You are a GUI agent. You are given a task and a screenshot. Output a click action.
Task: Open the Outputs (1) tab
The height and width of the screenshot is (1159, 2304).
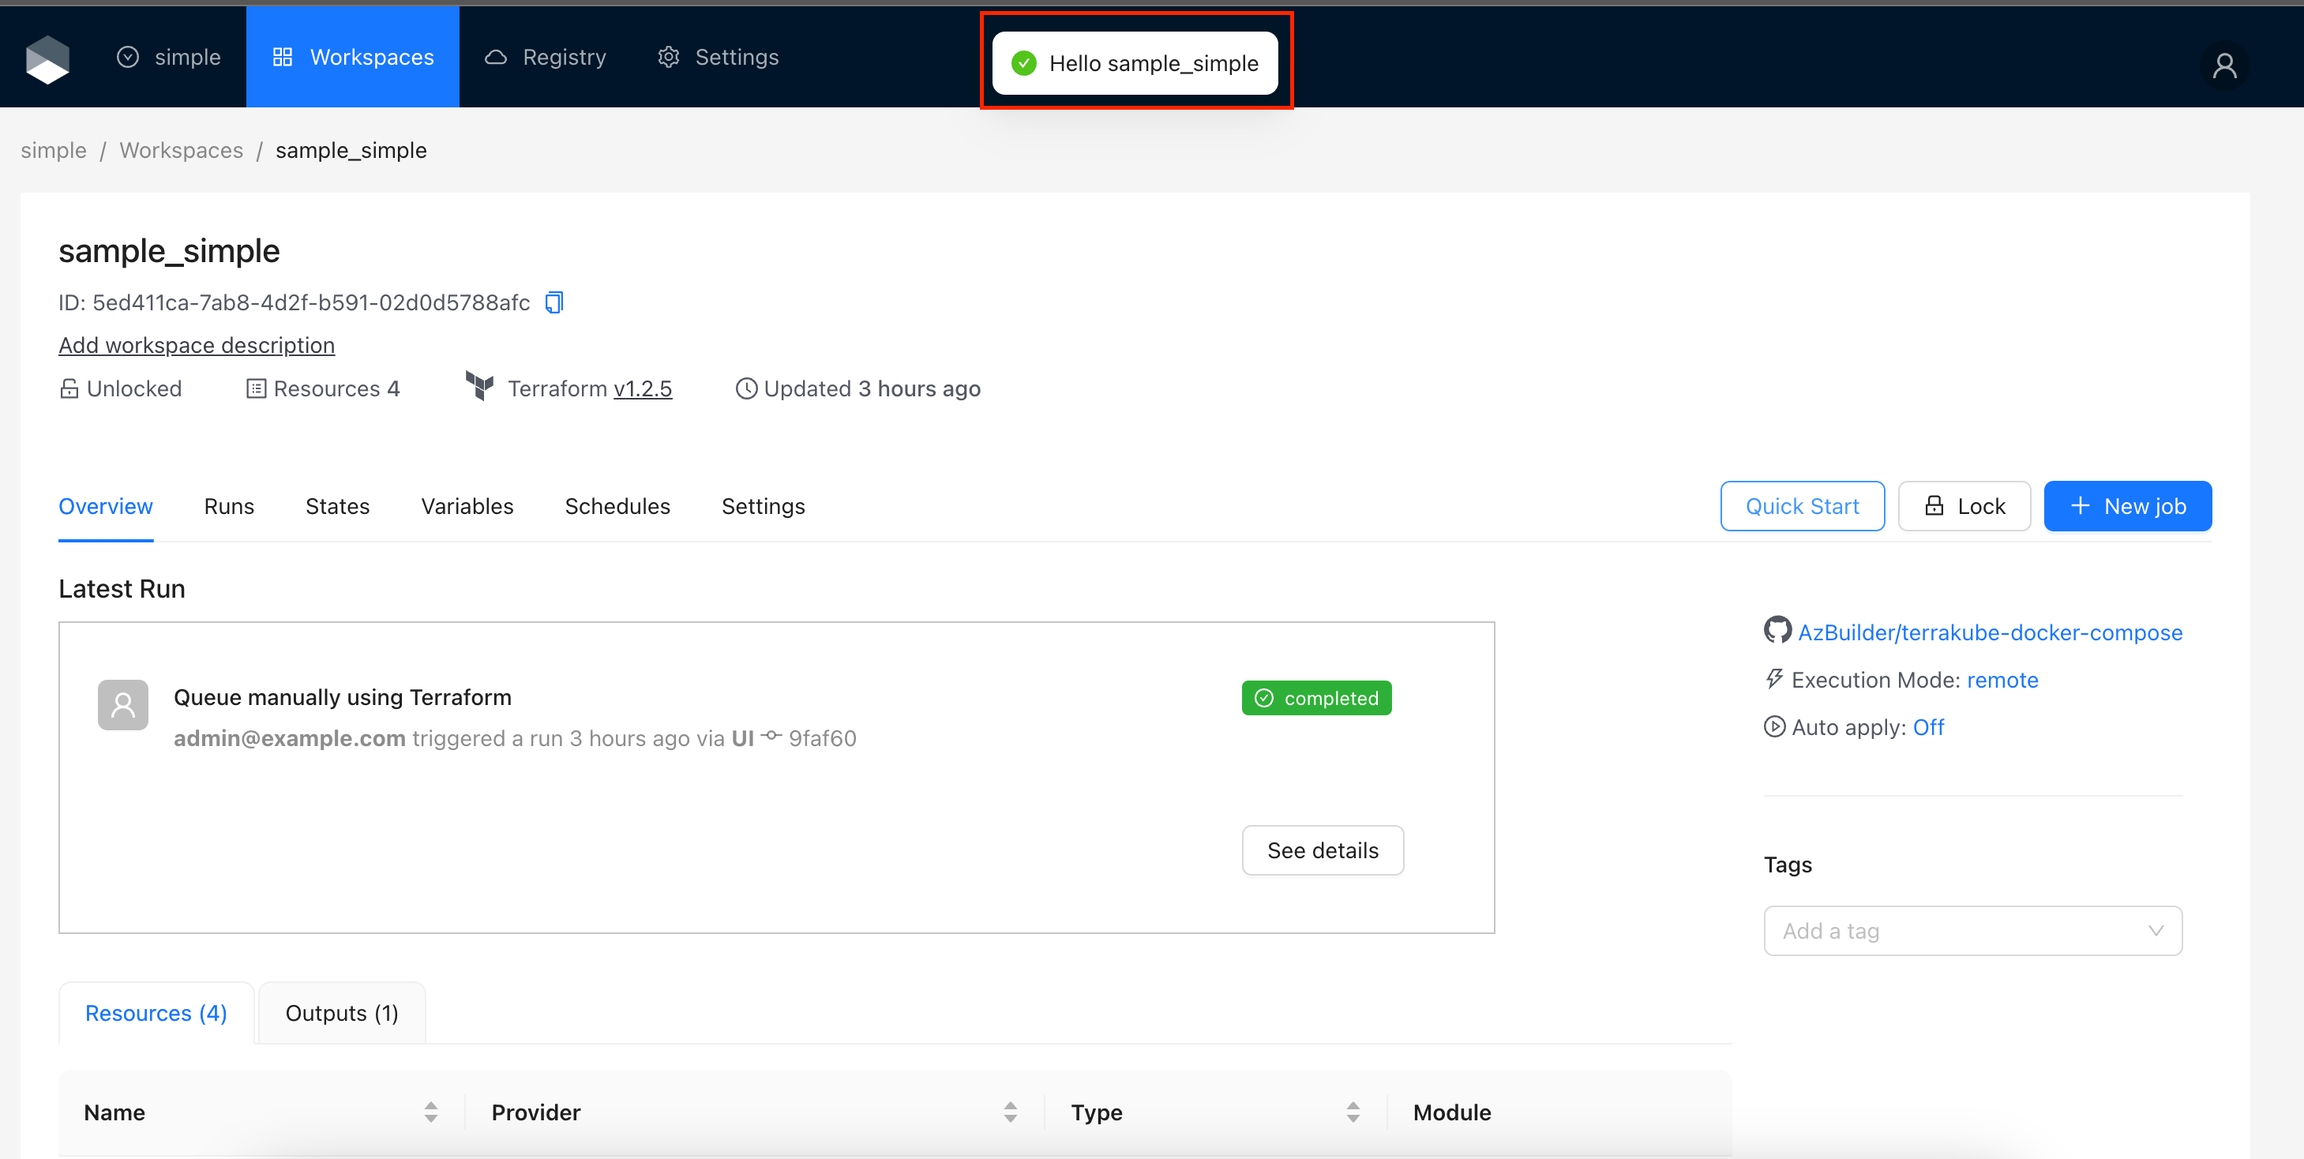[x=342, y=1013]
